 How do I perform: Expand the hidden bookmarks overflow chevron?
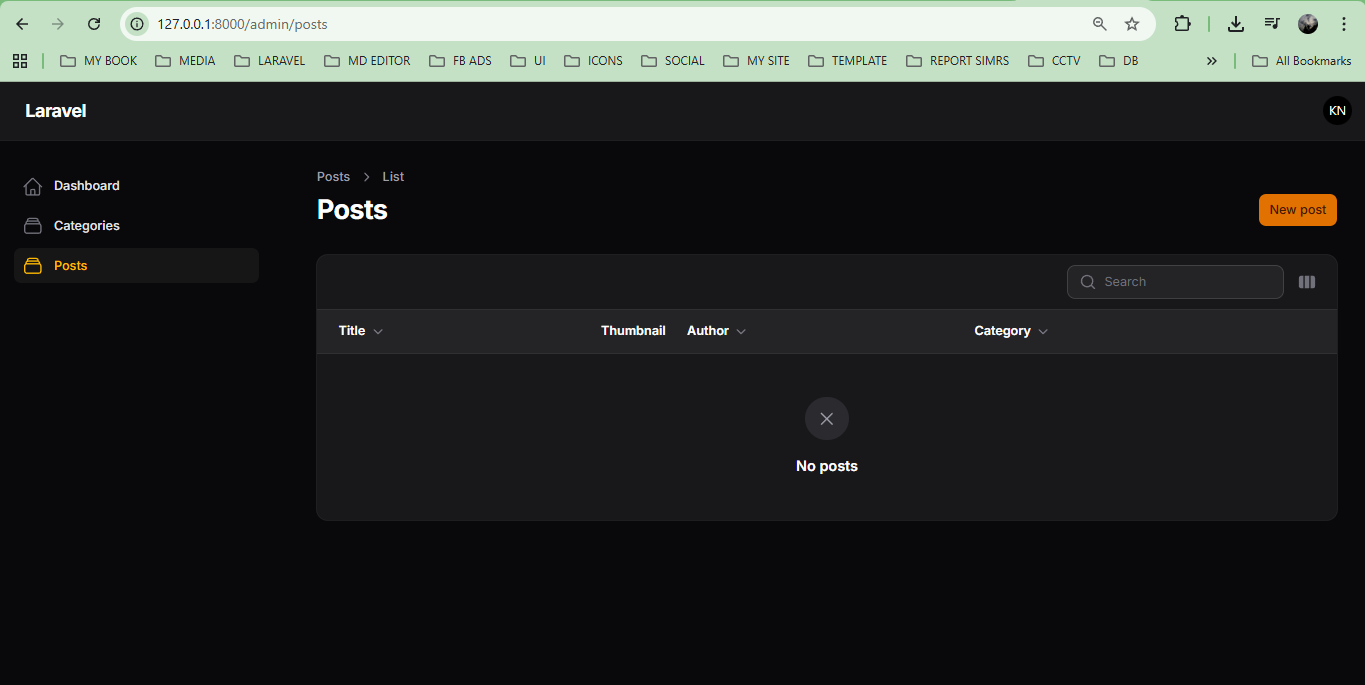(1211, 61)
